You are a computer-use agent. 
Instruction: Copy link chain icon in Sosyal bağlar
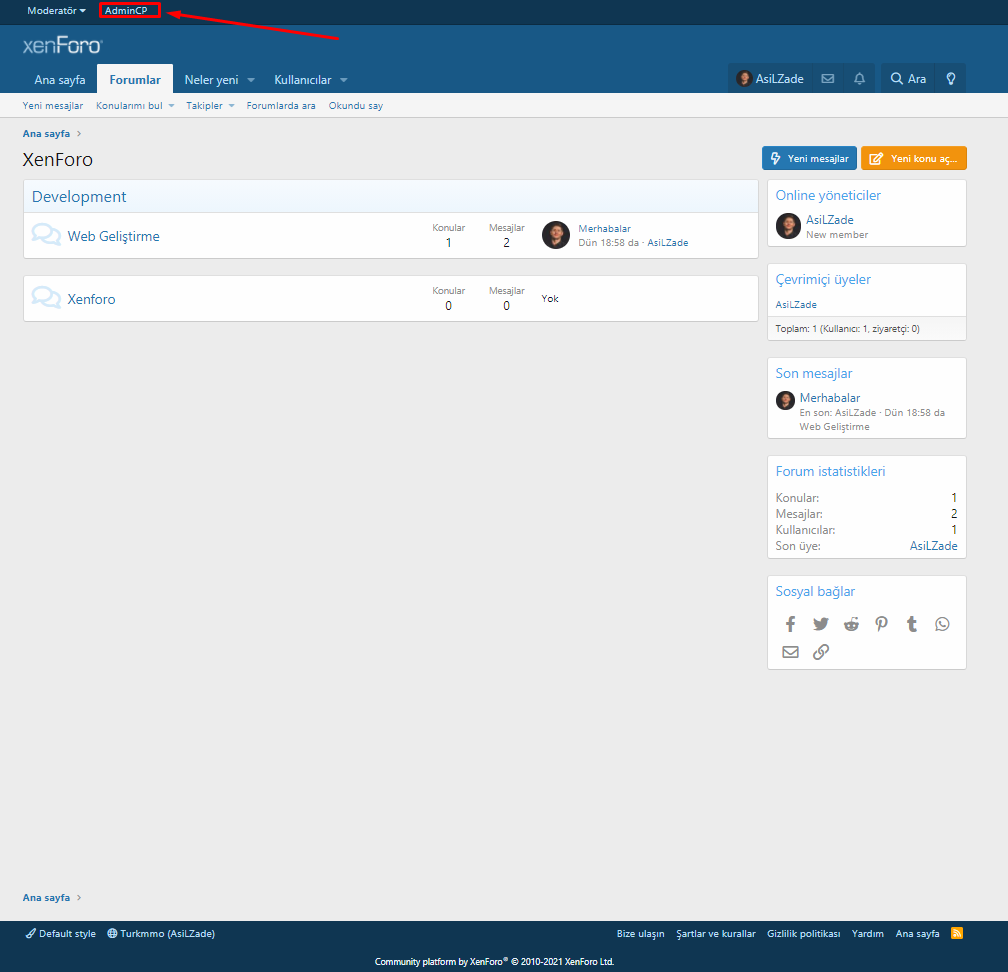point(821,652)
